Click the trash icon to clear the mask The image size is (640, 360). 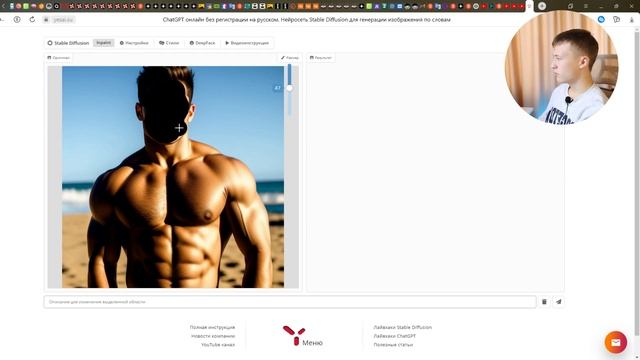tap(544, 302)
